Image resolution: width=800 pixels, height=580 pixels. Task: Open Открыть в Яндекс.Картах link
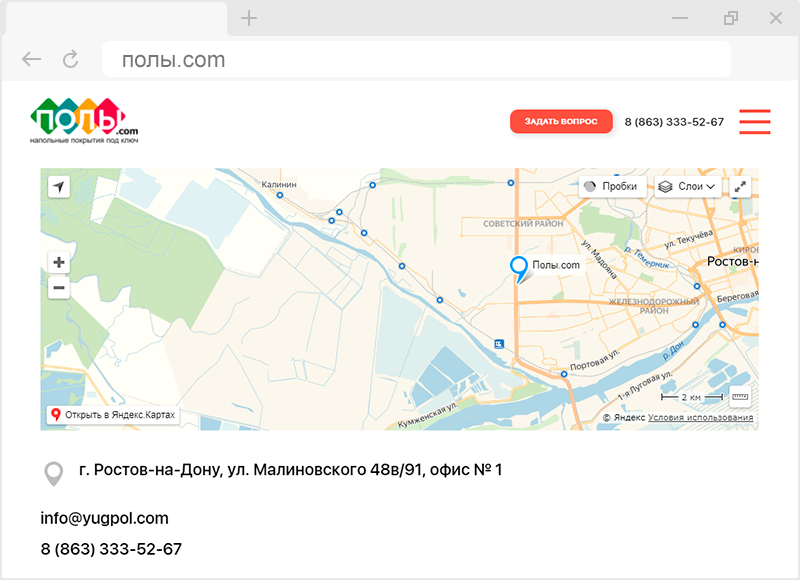pos(113,415)
